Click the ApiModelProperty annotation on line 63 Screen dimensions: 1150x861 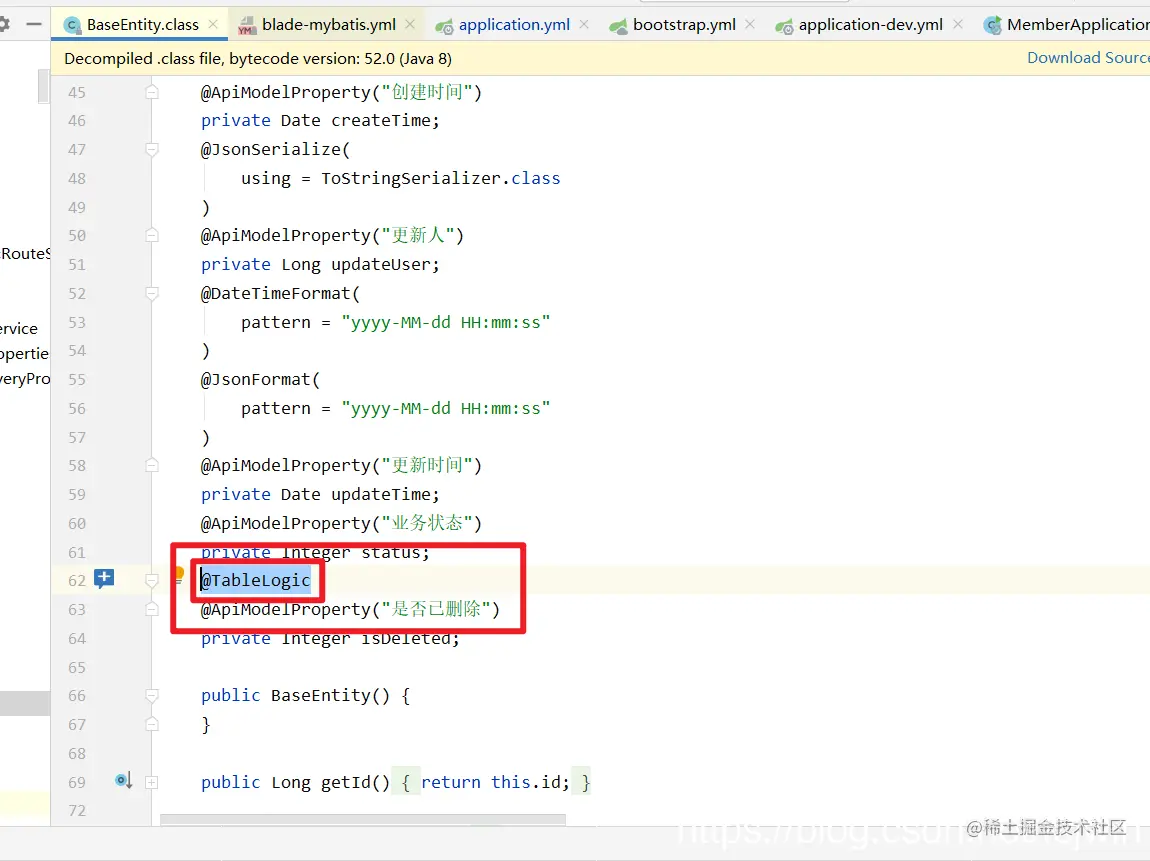(350, 609)
